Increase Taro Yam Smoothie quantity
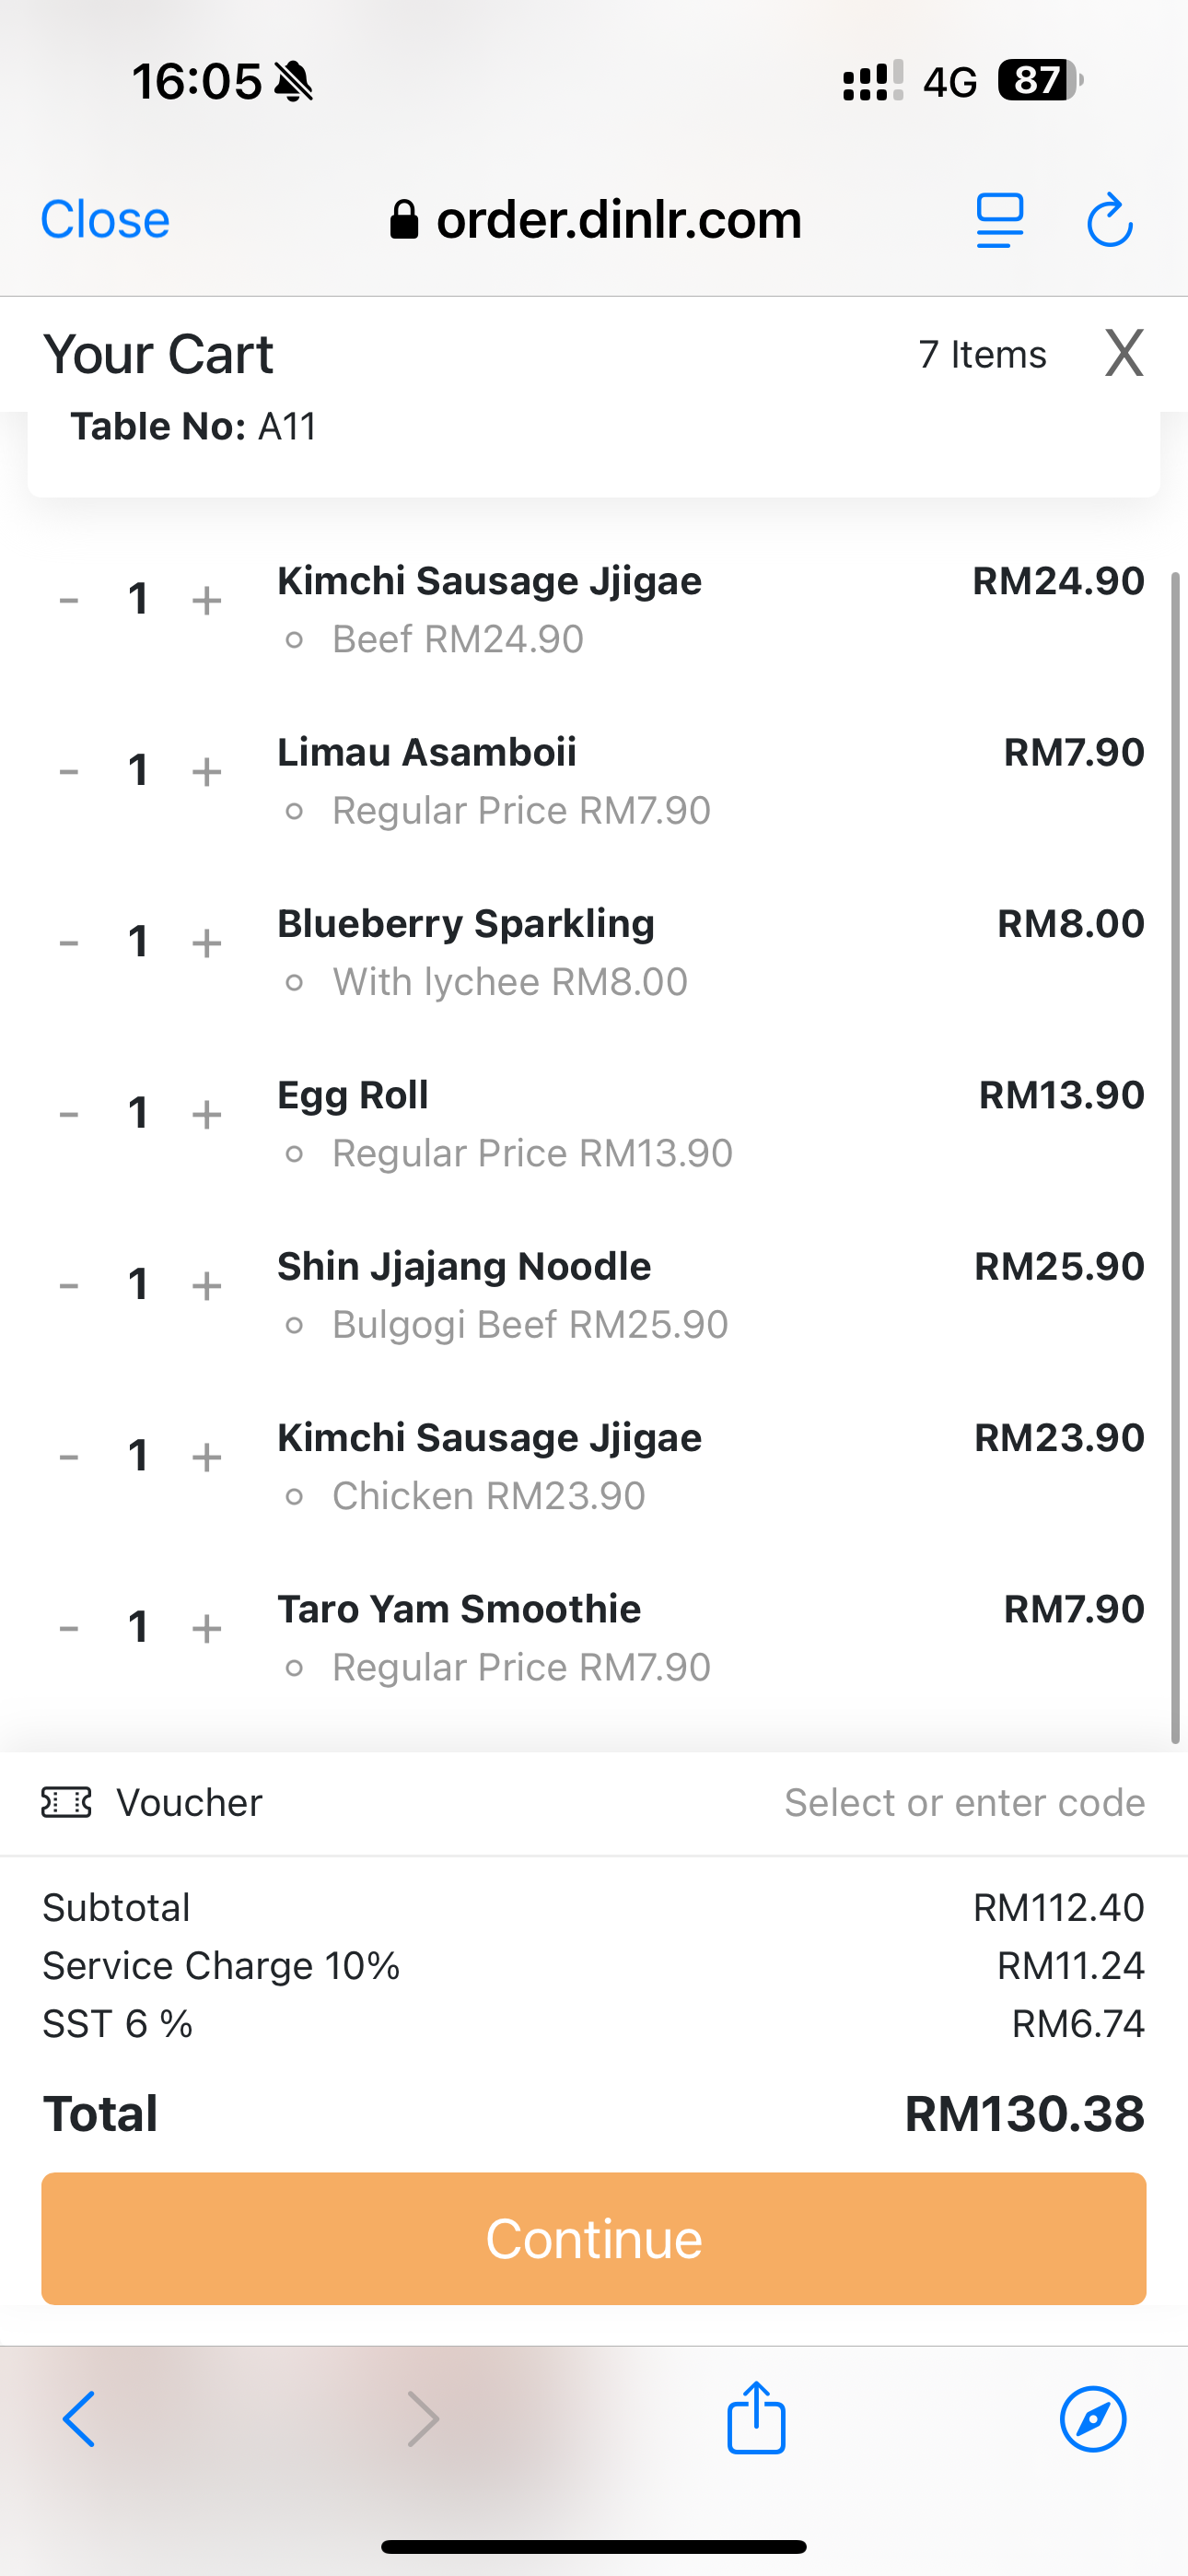The image size is (1188, 2576). point(207,1628)
